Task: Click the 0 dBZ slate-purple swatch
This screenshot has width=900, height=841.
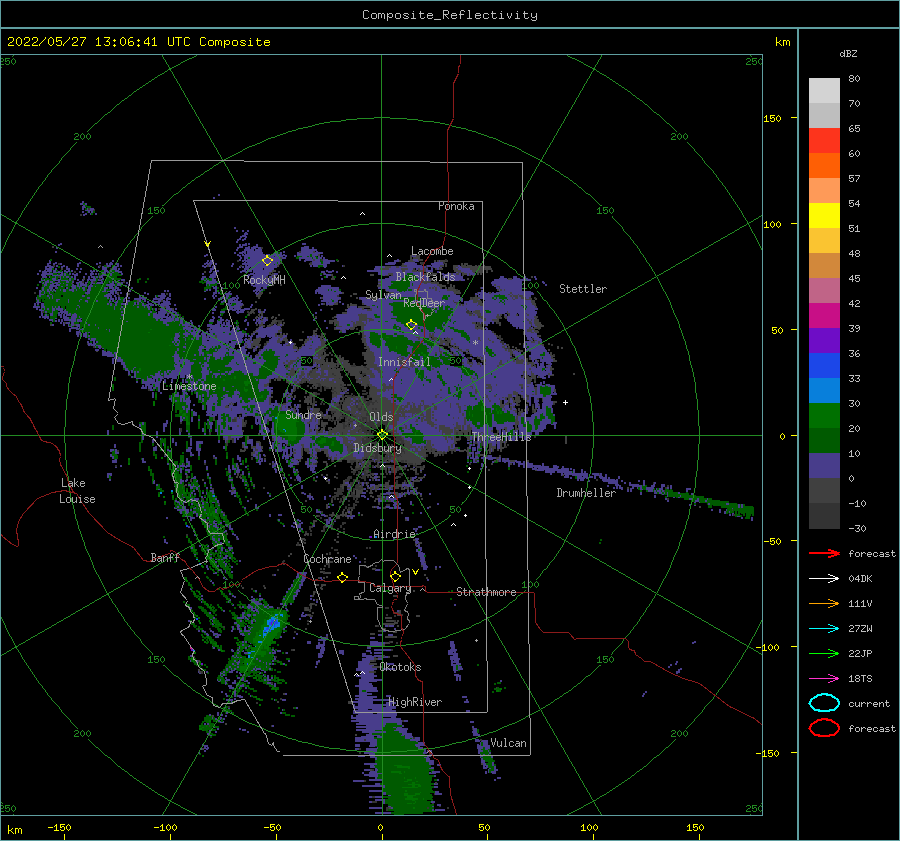Action: [x=824, y=466]
